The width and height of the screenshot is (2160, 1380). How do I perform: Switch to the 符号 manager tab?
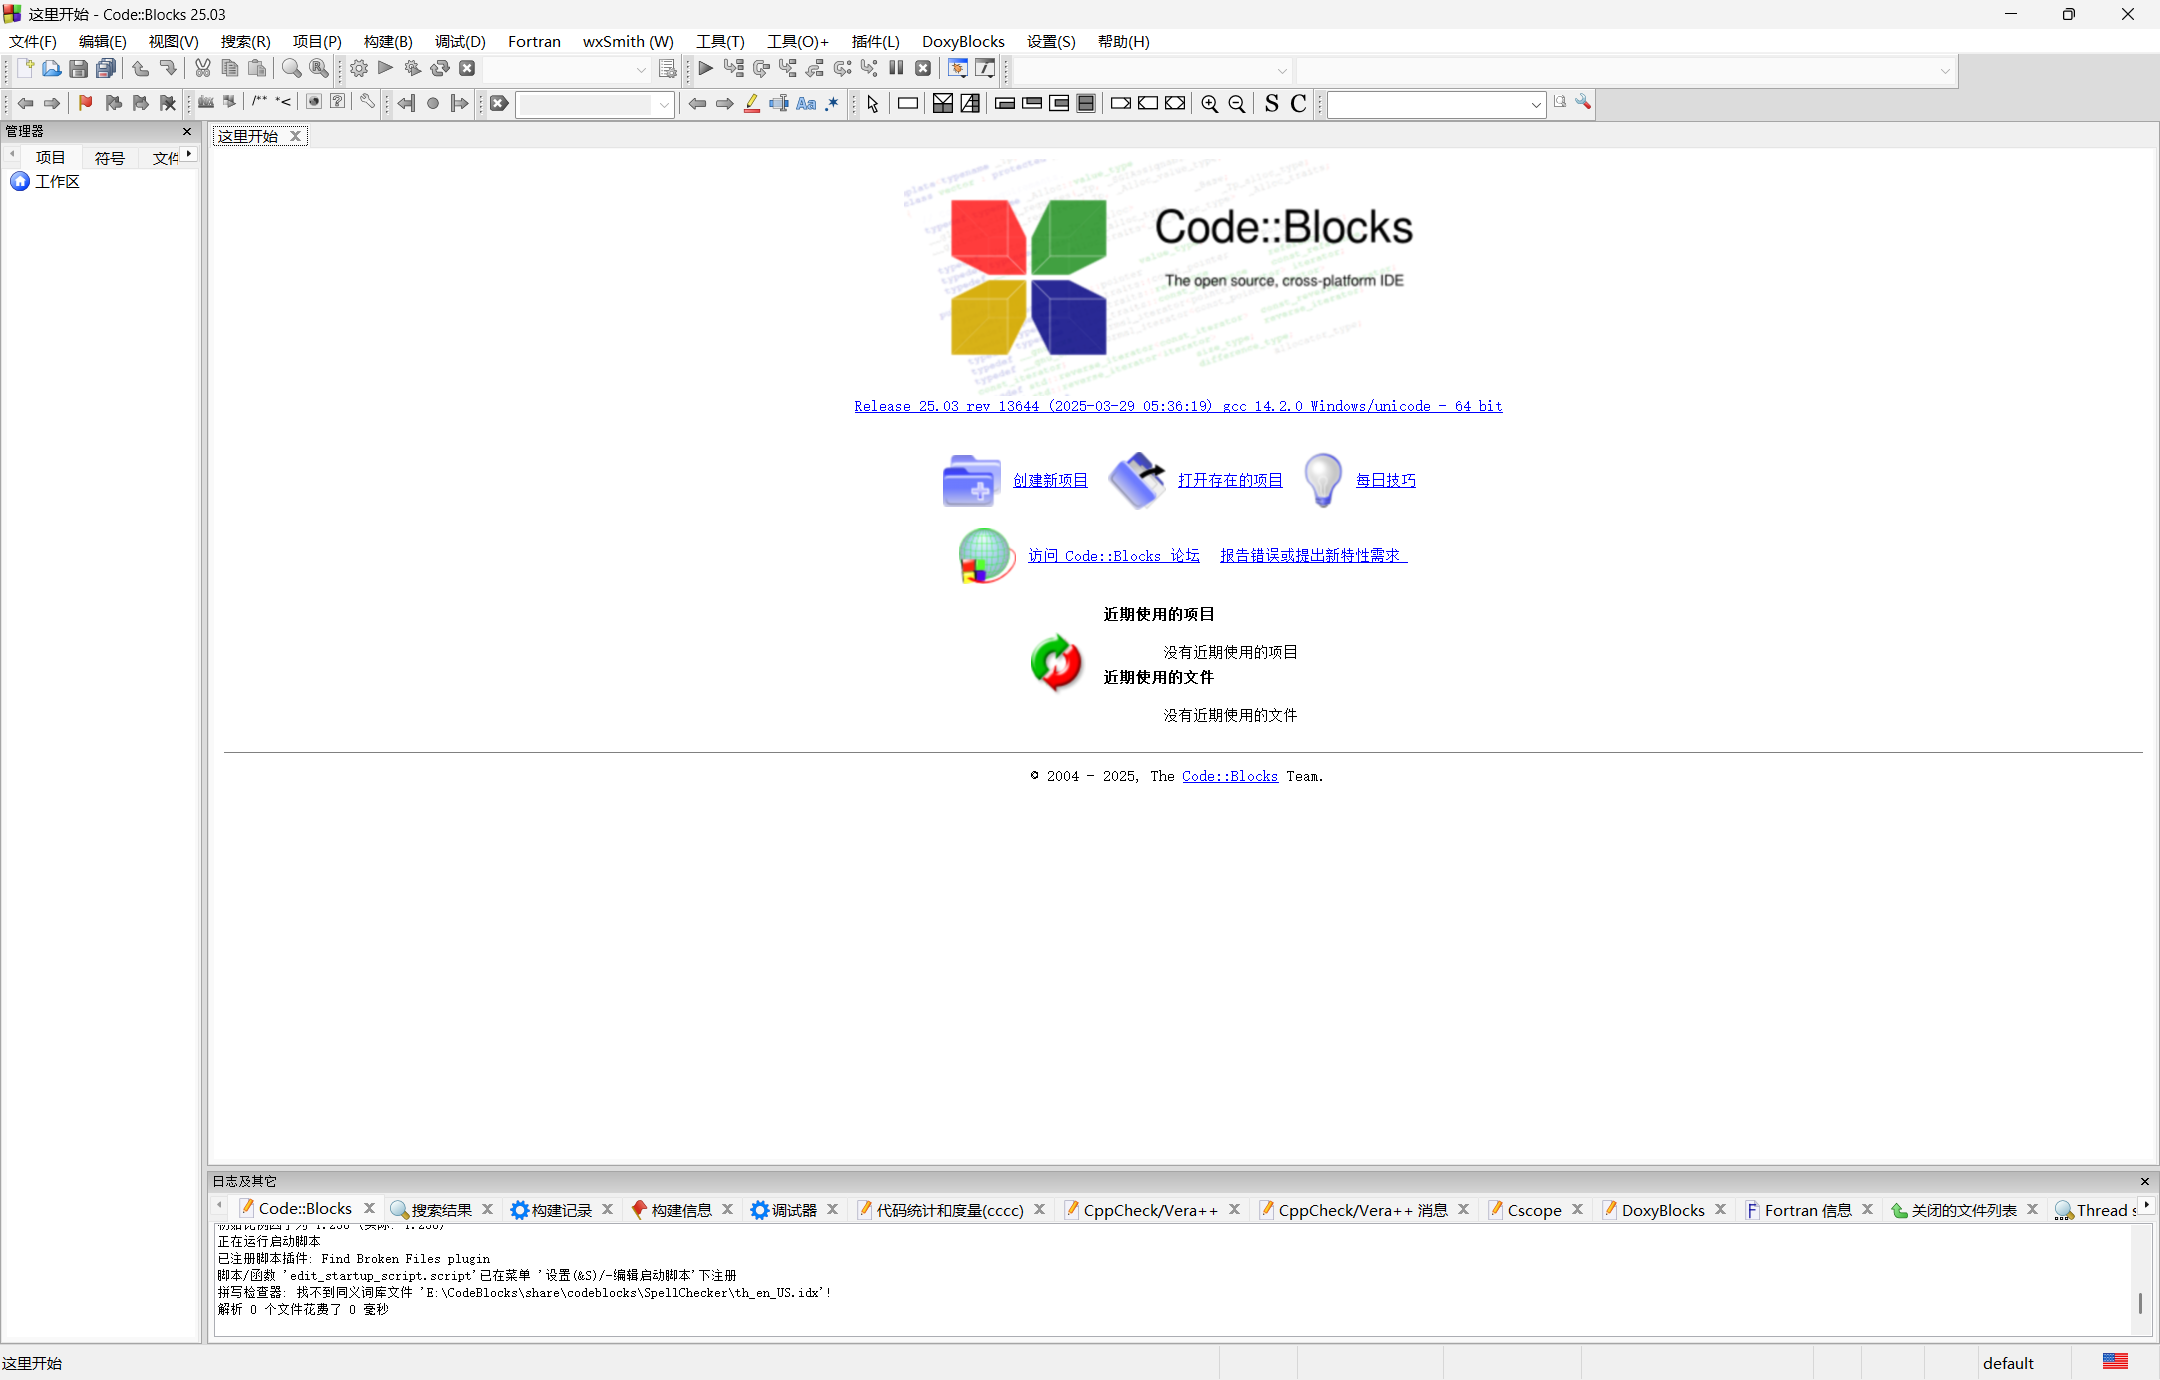109,158
